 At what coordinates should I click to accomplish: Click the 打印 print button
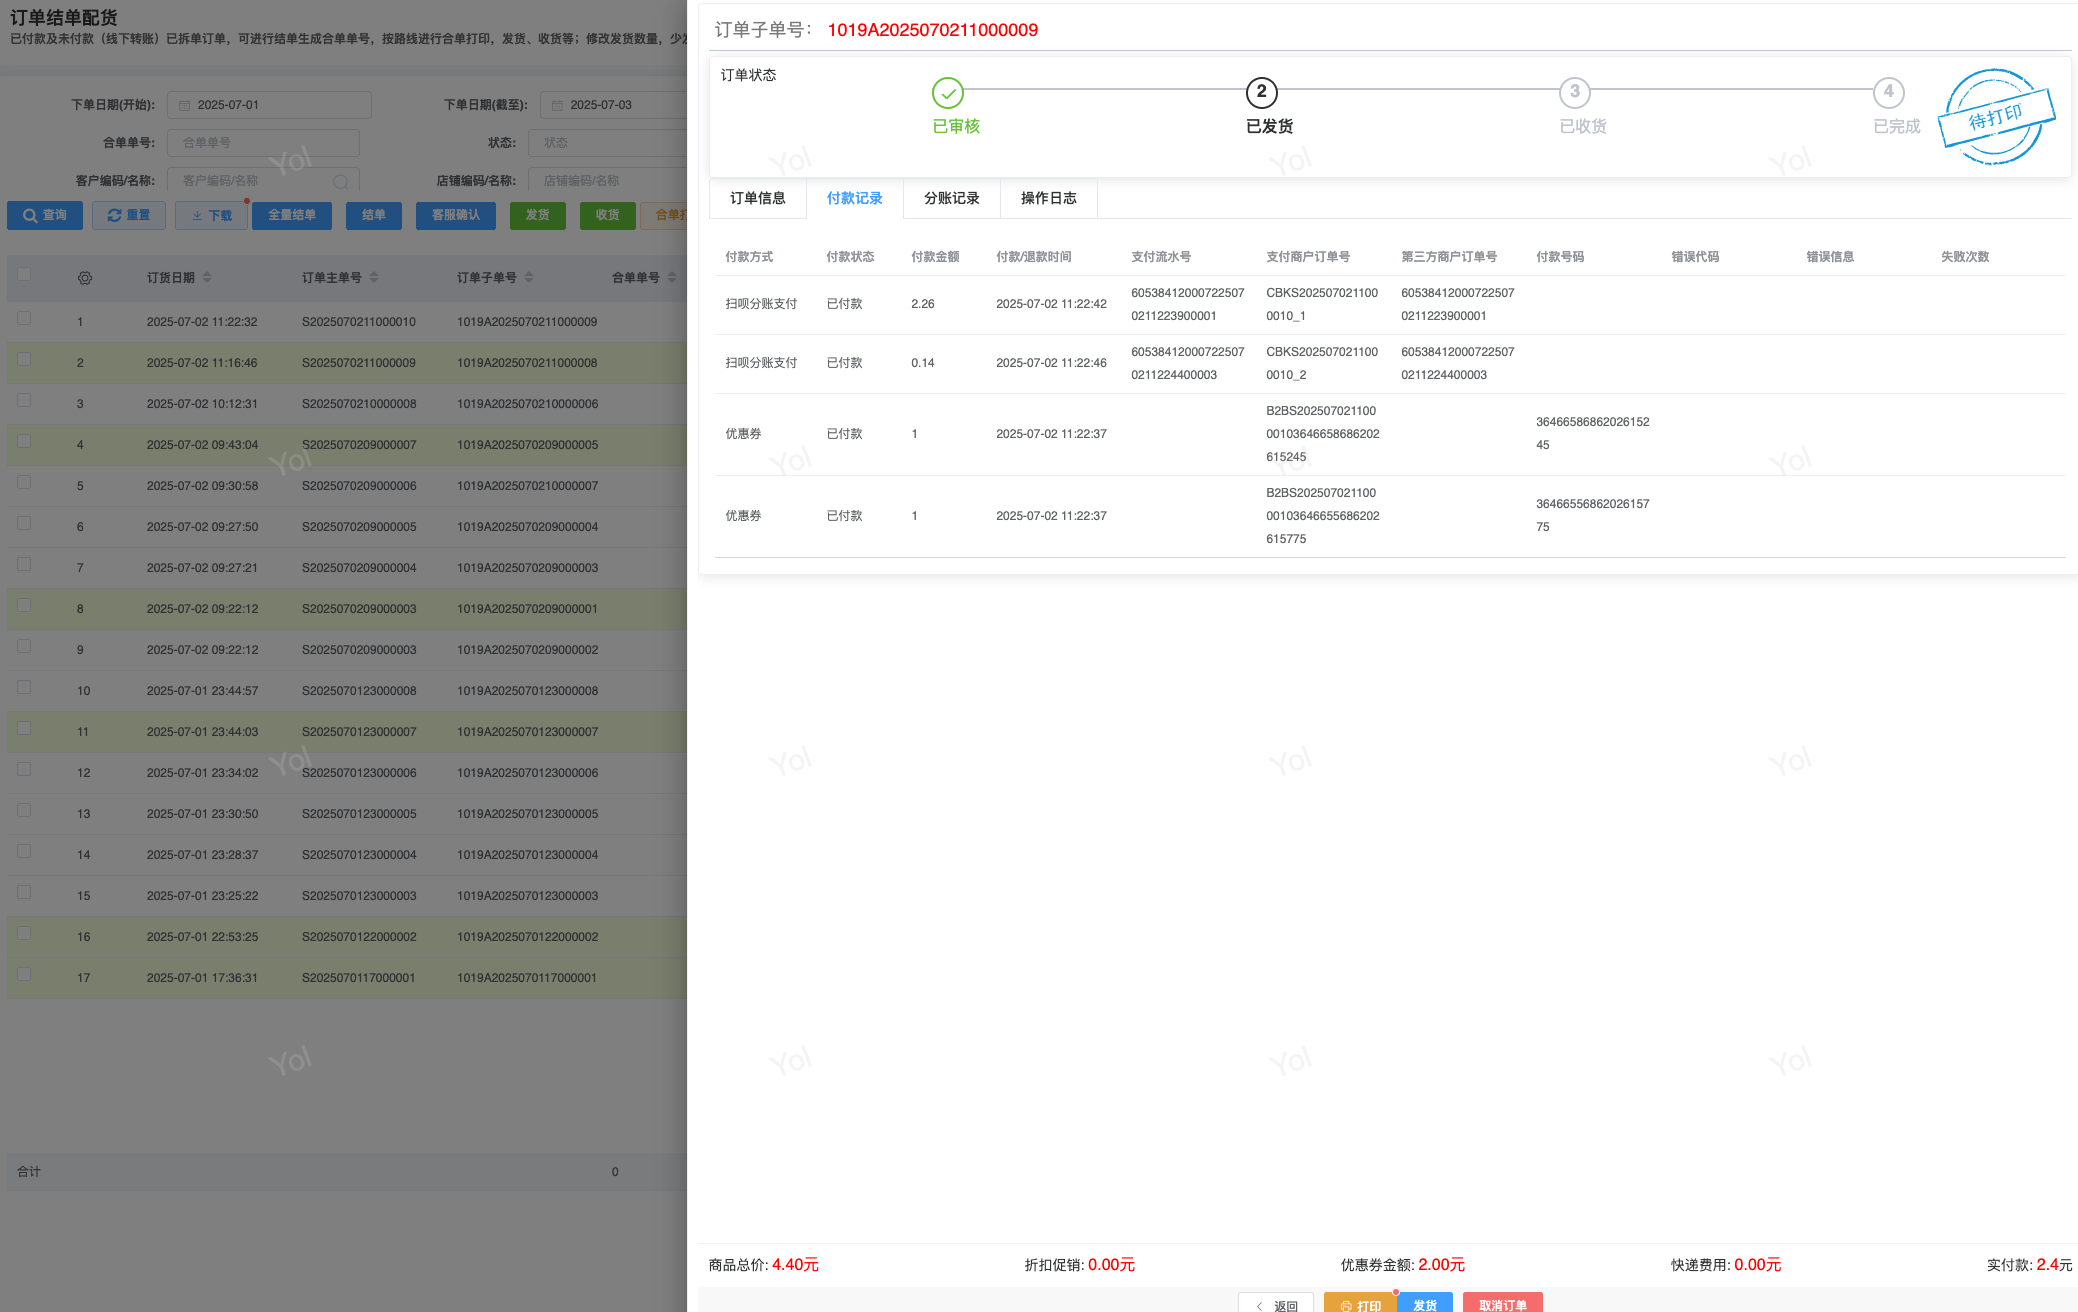[x=1360, y=1304]
